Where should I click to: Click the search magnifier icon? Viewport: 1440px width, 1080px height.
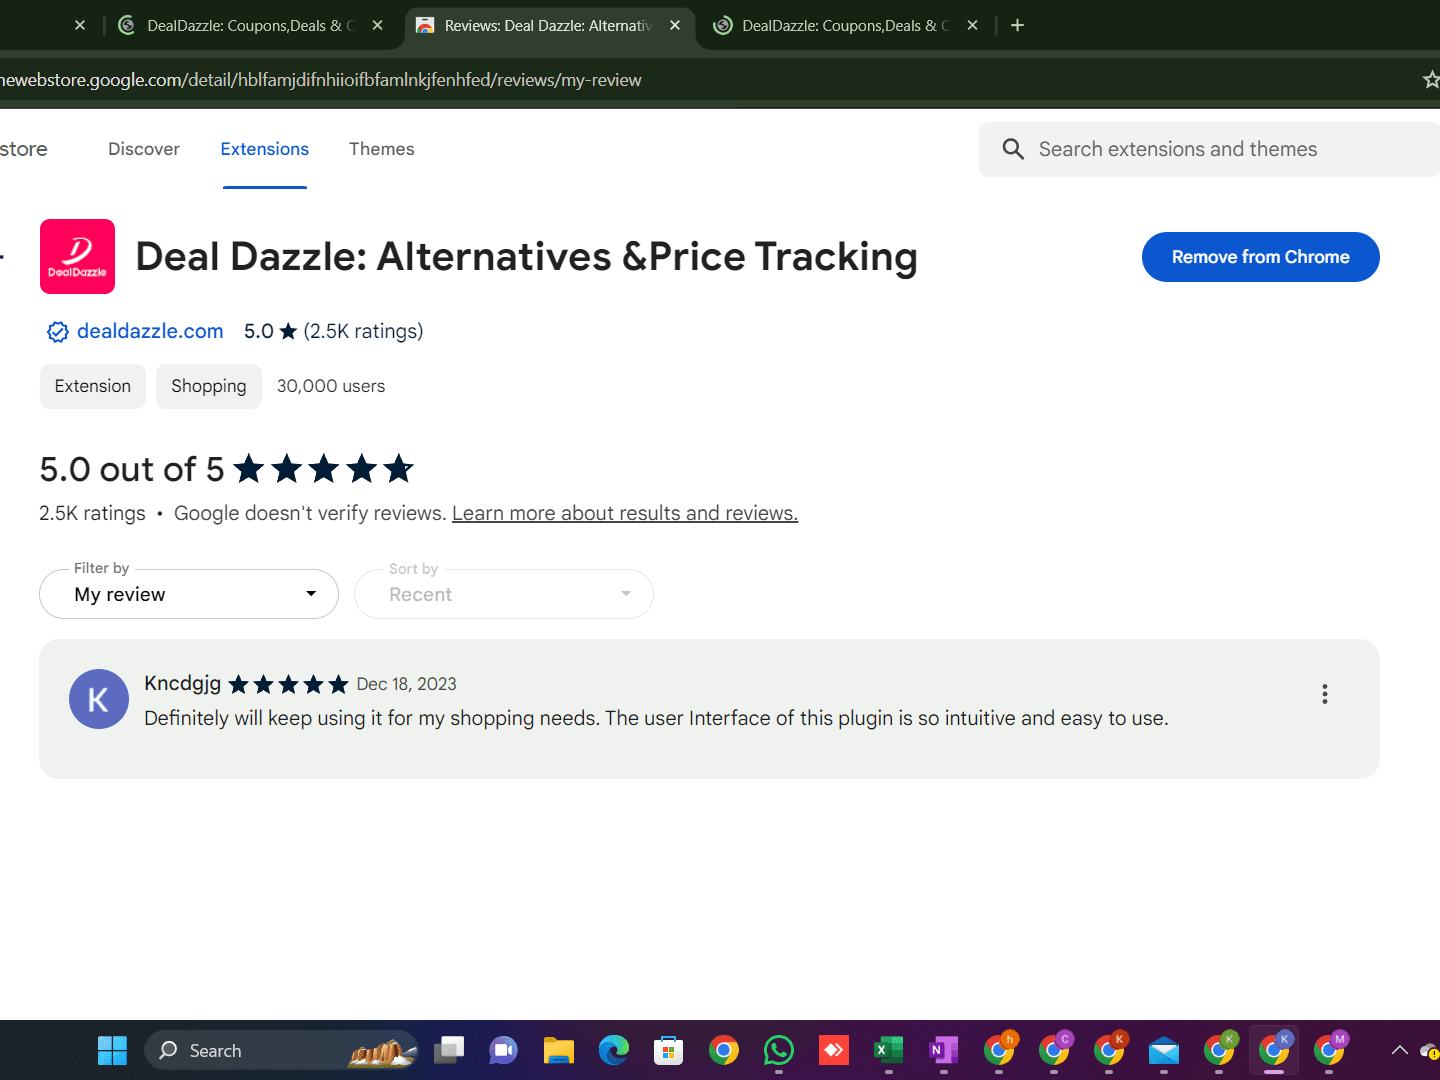coord(1013,149)
